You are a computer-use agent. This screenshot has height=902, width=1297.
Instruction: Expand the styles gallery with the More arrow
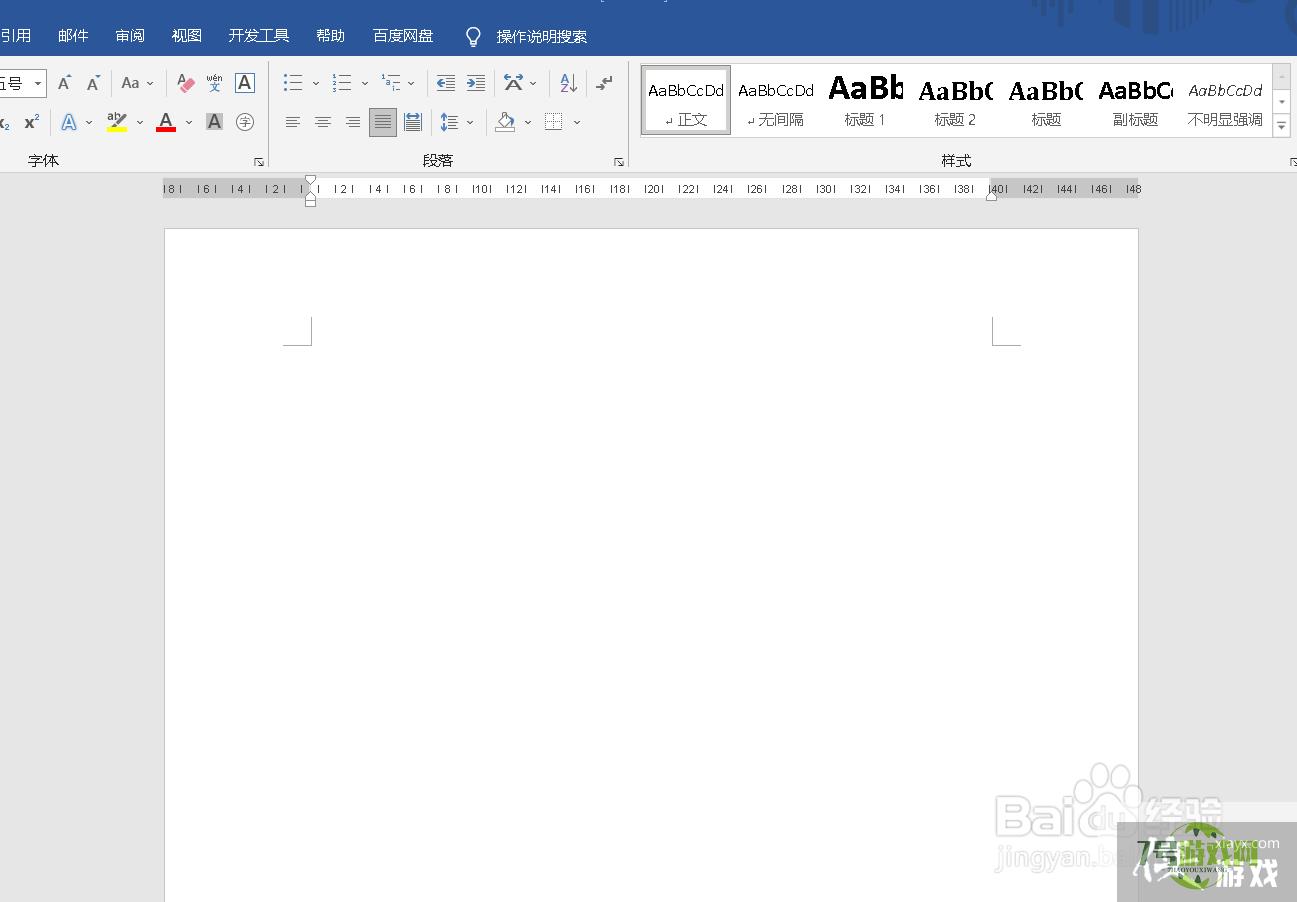point(1282,125)
